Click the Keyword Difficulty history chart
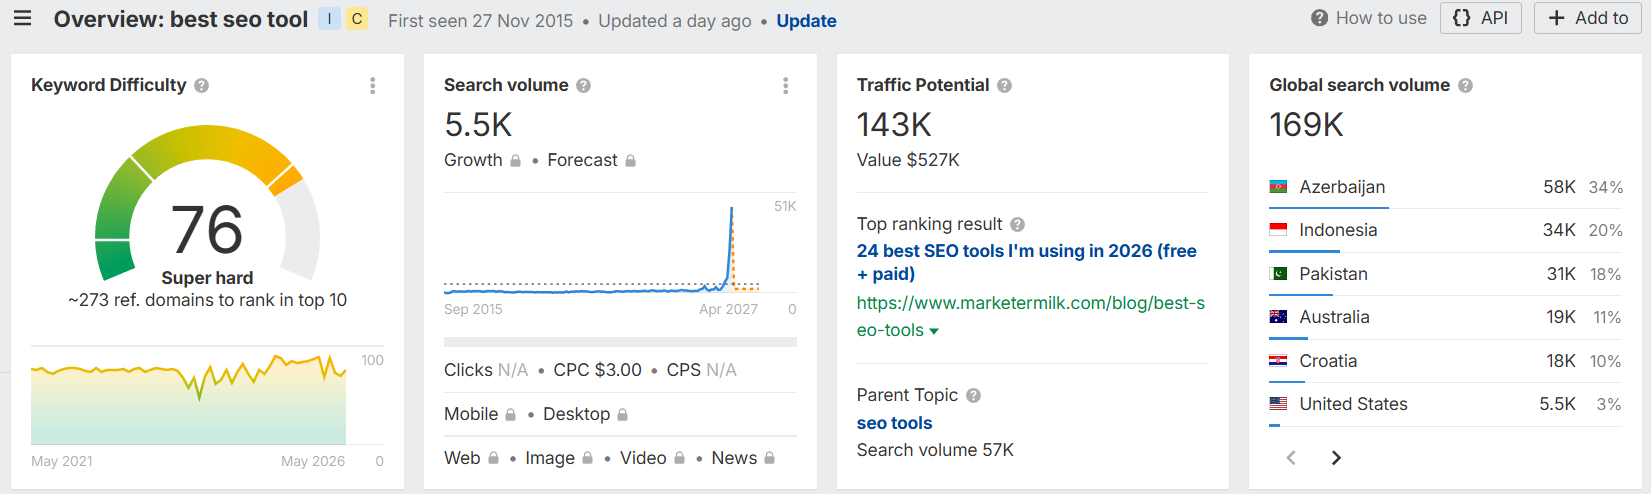 (189, 398)
